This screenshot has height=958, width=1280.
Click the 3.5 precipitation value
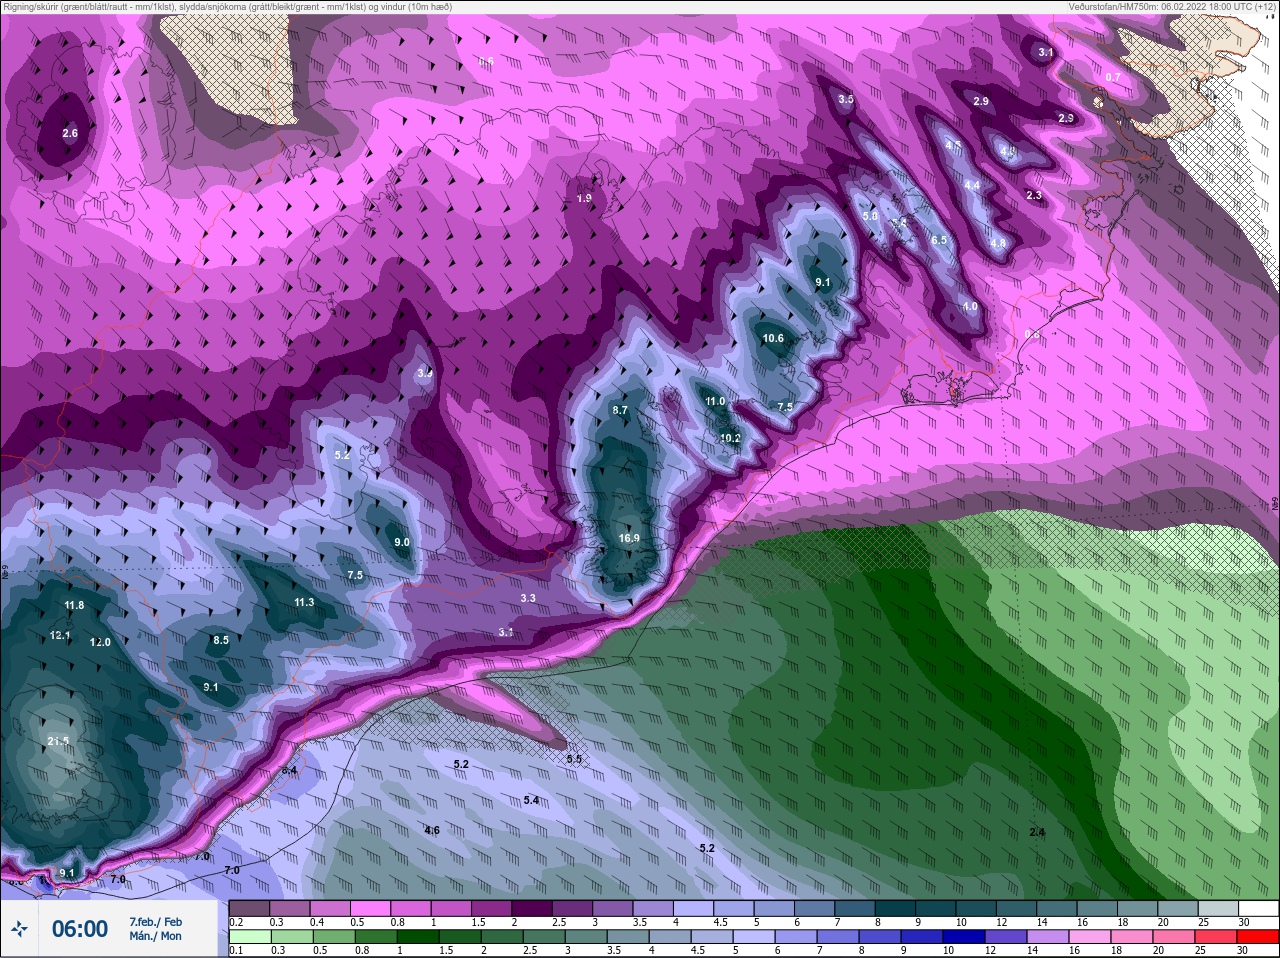(x=846, y=99)
